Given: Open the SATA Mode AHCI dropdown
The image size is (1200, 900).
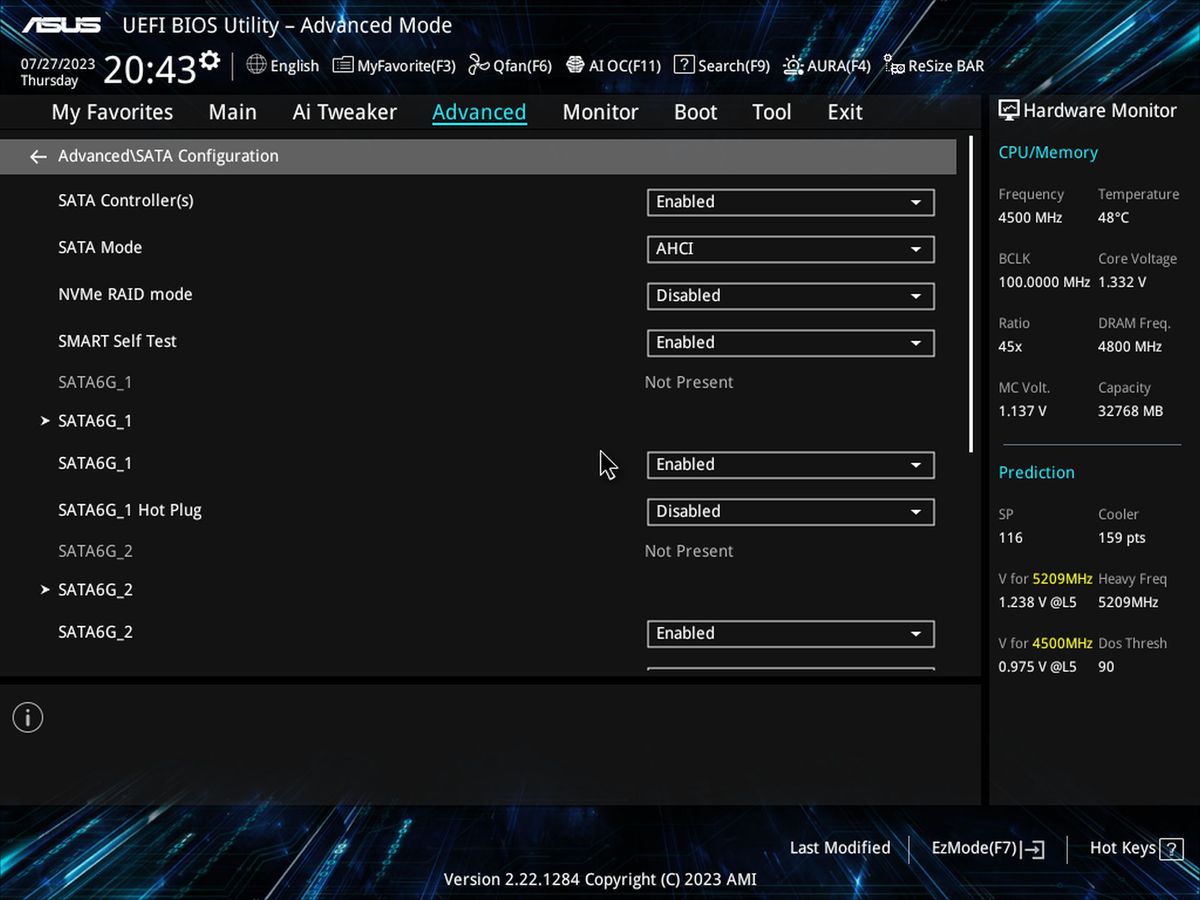Looking at the screenshot, I should click(791, 249).
